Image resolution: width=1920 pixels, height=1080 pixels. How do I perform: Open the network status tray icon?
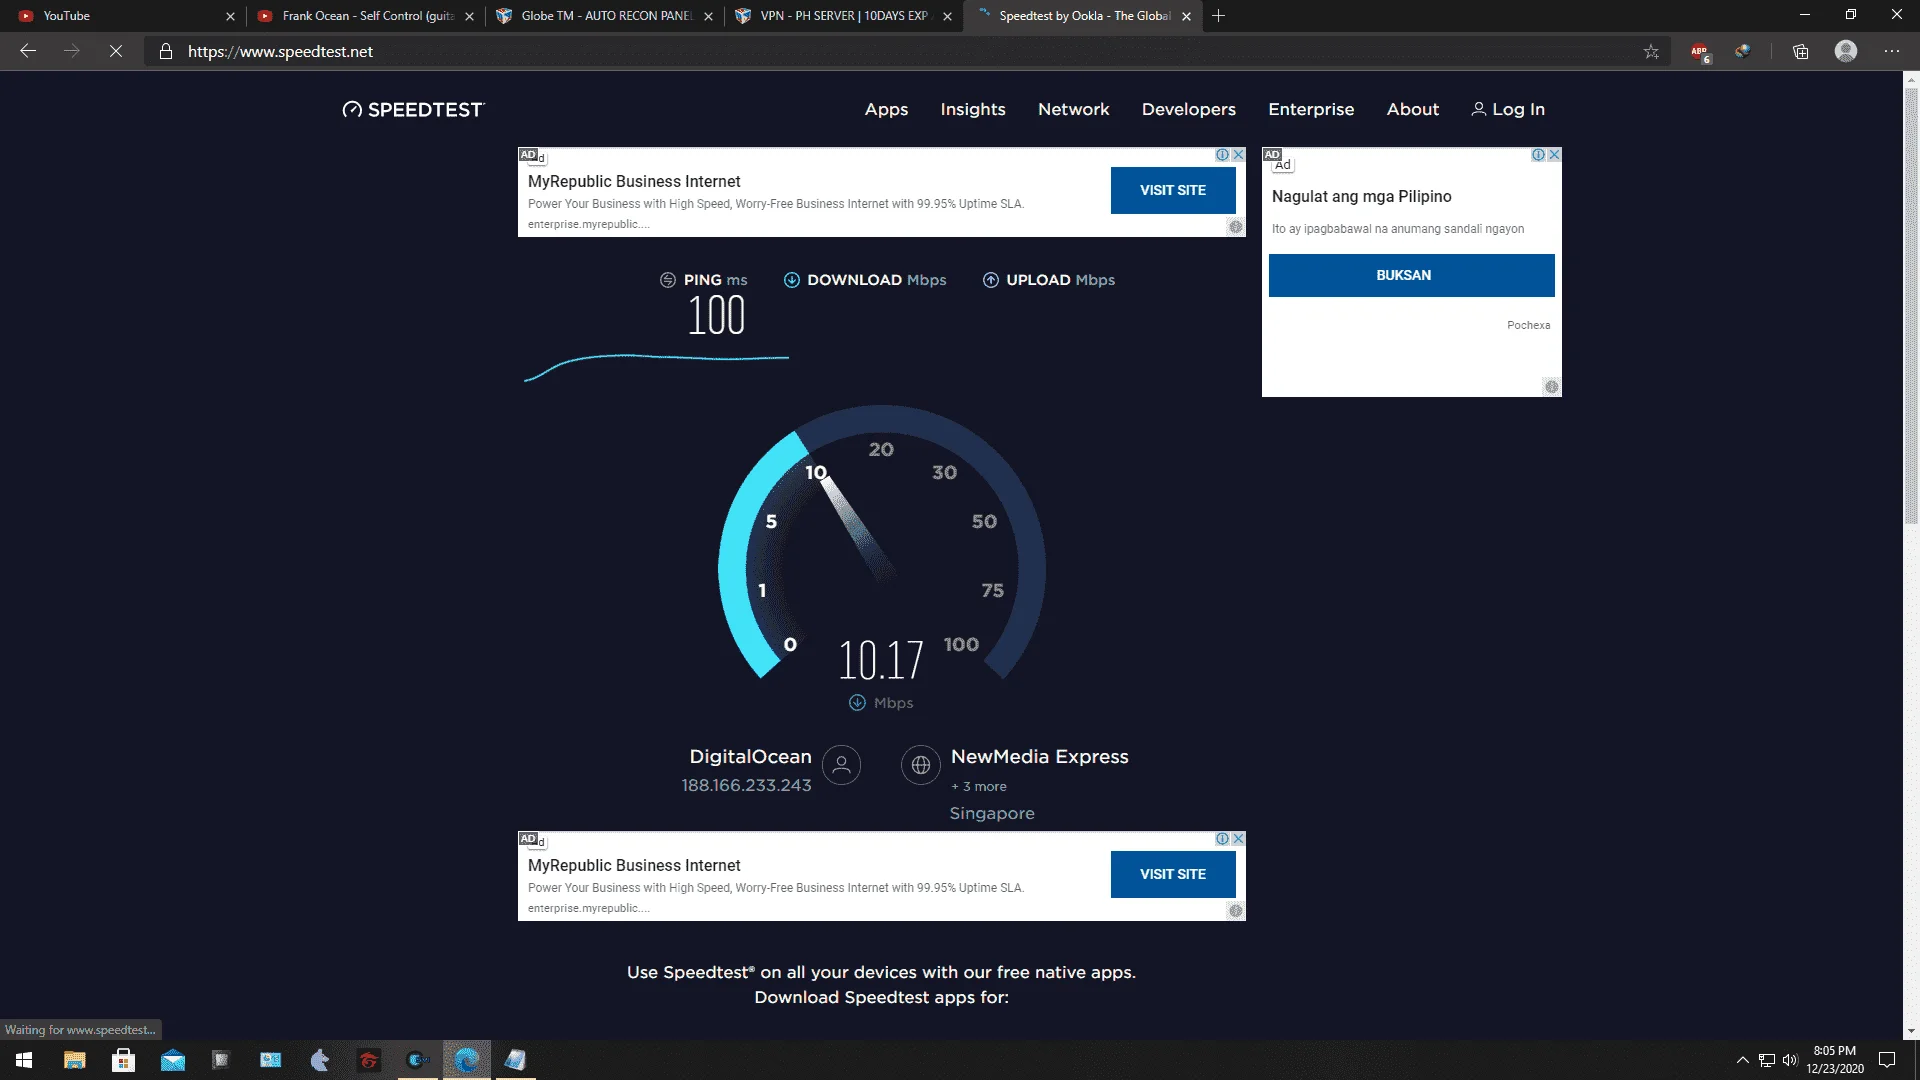[1767, 1060]
